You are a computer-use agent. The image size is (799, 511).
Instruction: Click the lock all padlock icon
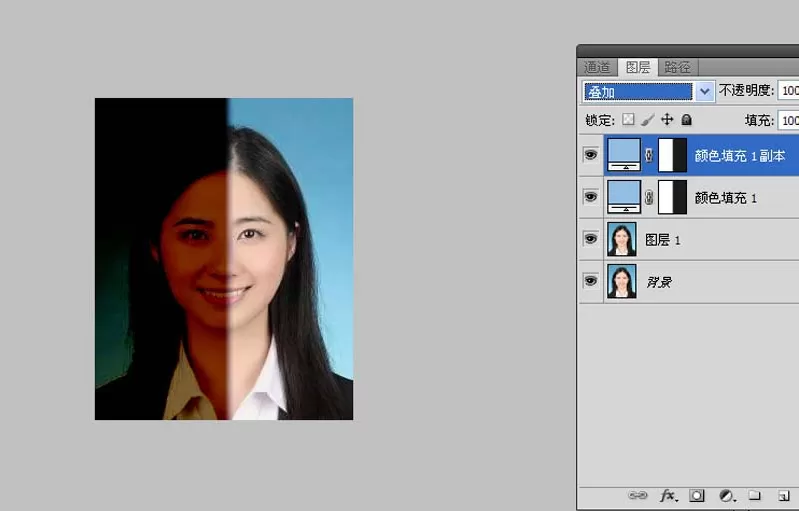point(686,119)
